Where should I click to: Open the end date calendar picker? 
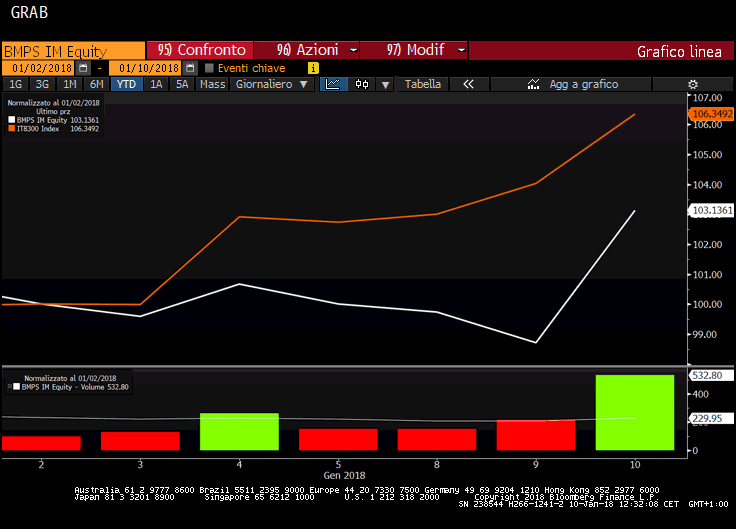[x=190, y=68]
